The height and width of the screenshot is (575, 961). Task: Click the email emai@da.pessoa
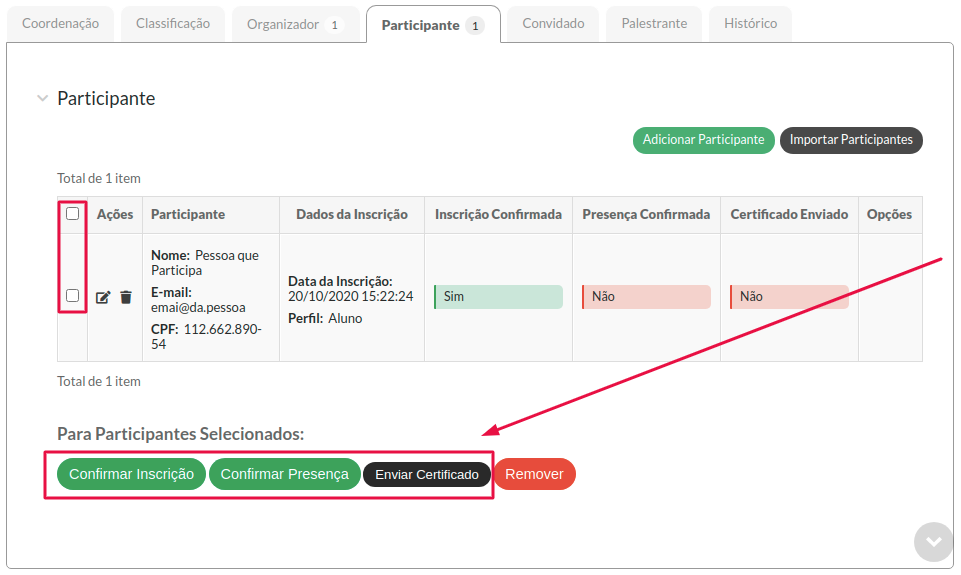point(198,308)
